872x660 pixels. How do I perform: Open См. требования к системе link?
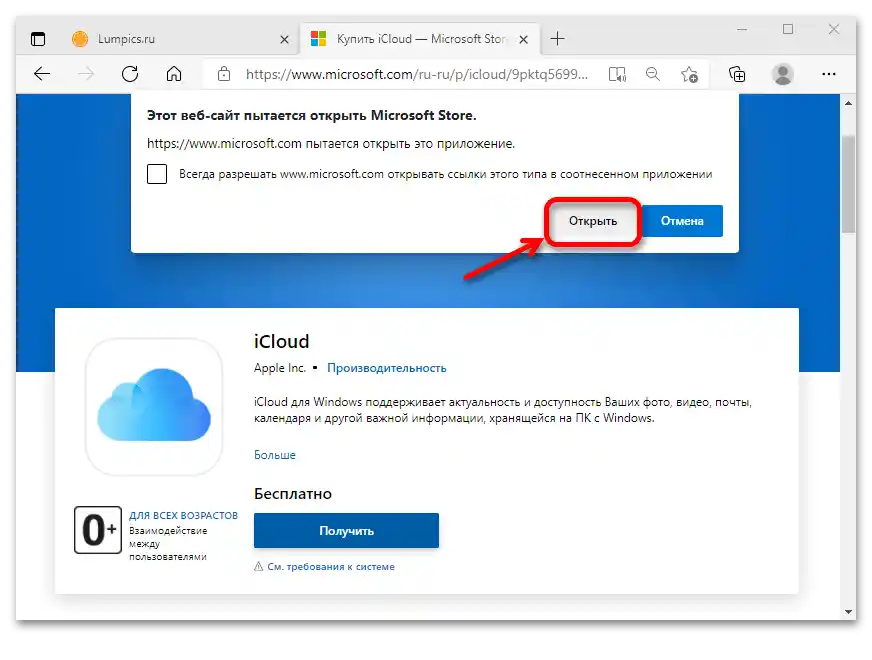pyautogui.click(x=330, y=567)
